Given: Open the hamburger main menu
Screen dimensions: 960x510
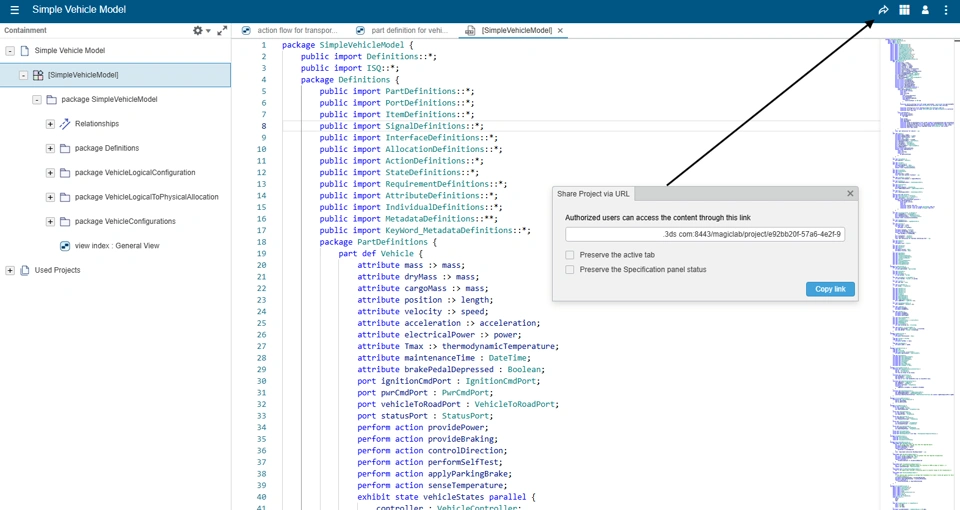Looking at the screenshot, I should pyautogui.click(x=15, y=10).
